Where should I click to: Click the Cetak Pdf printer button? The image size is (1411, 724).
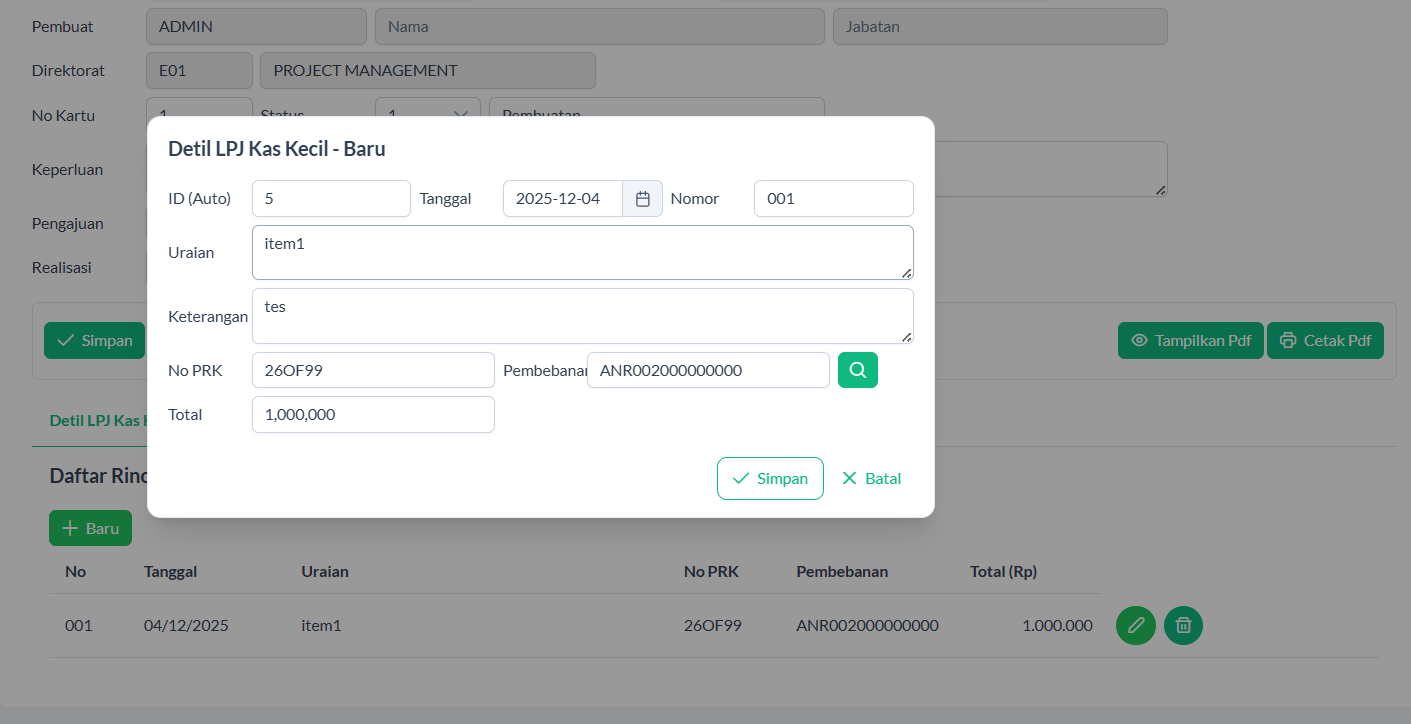tap(1325, 340)
